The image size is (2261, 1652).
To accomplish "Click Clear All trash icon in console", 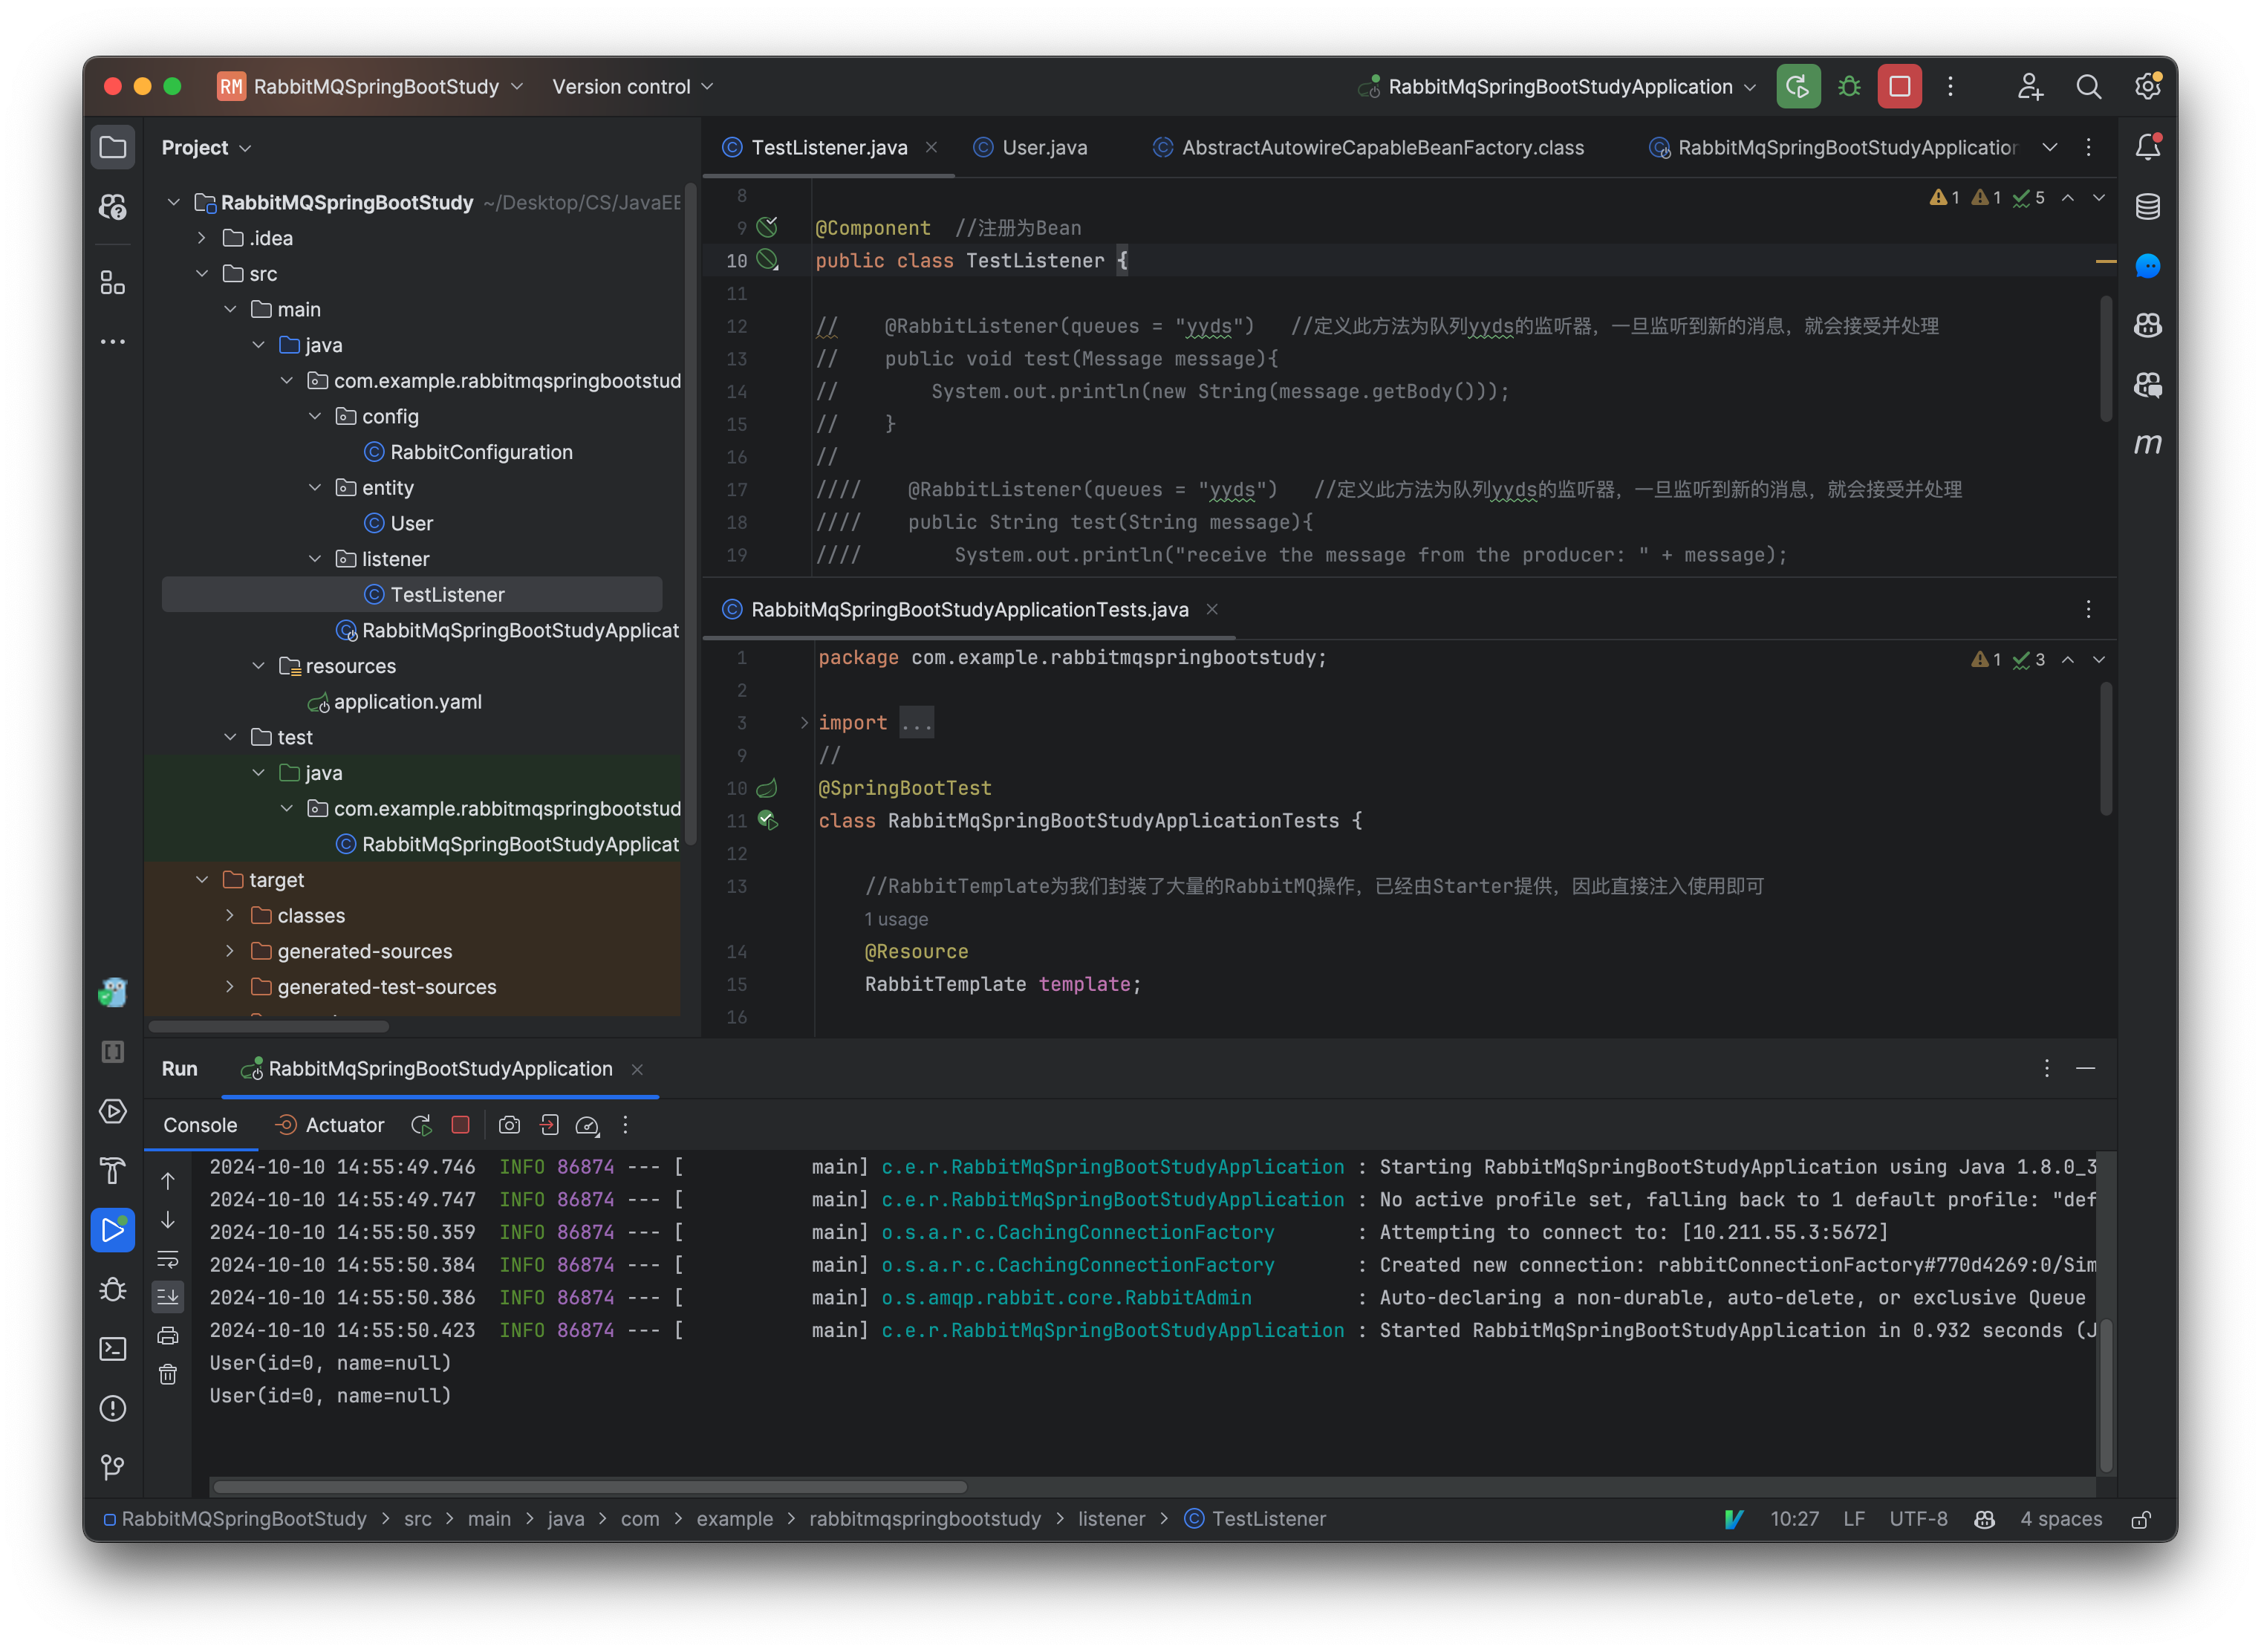I will [x=168, y=1375].
